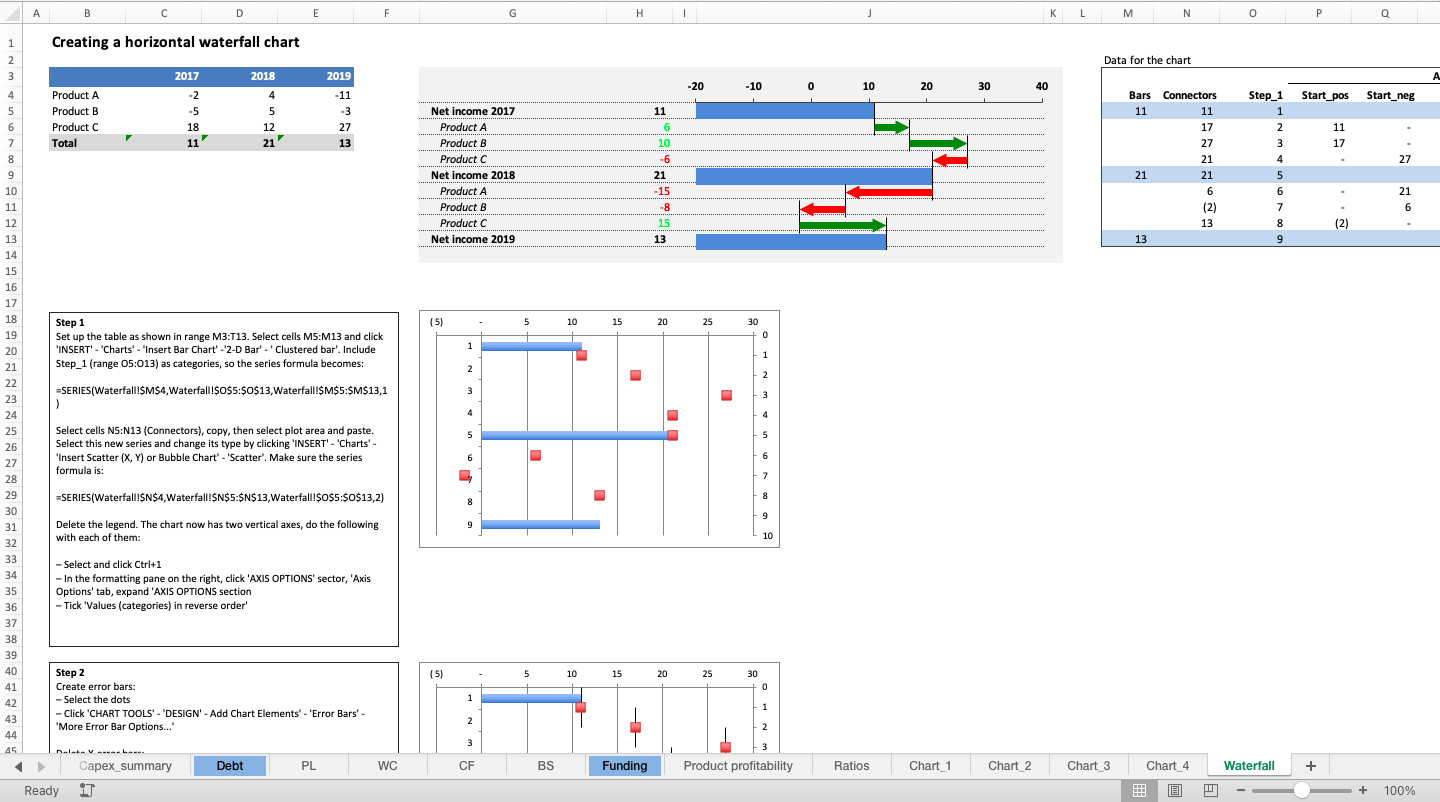Screen dimensions: 1440x802
Task: Select column A header
Action: (37, 13)
